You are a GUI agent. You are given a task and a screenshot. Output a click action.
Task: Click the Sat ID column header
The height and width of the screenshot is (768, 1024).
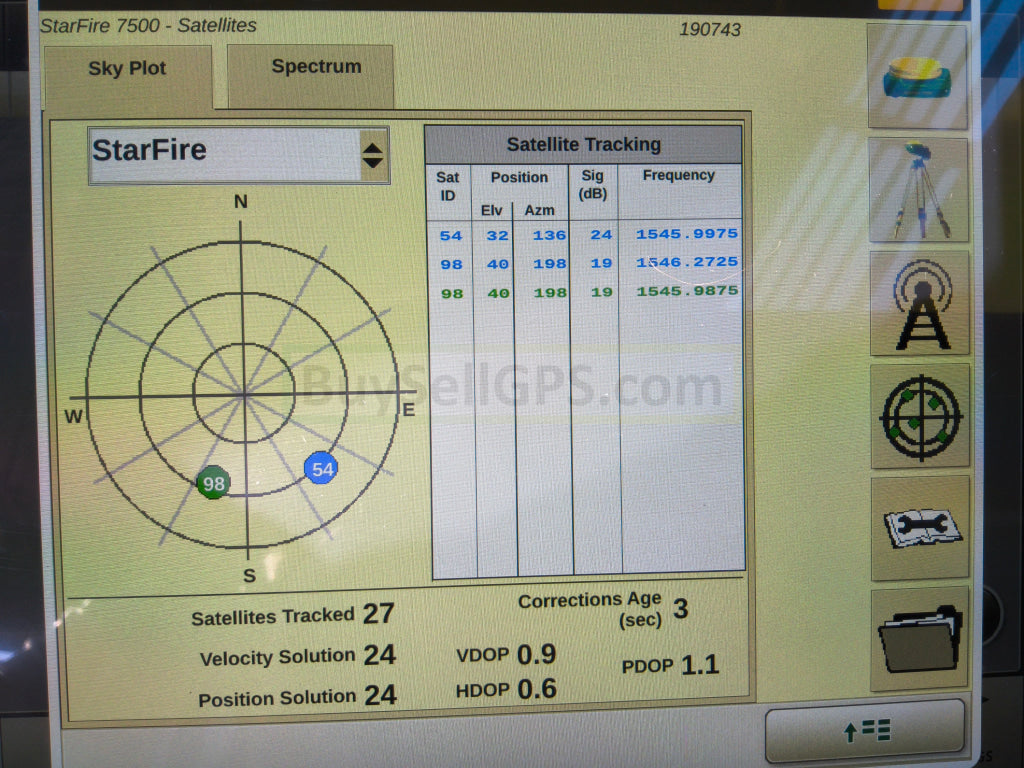448,185
